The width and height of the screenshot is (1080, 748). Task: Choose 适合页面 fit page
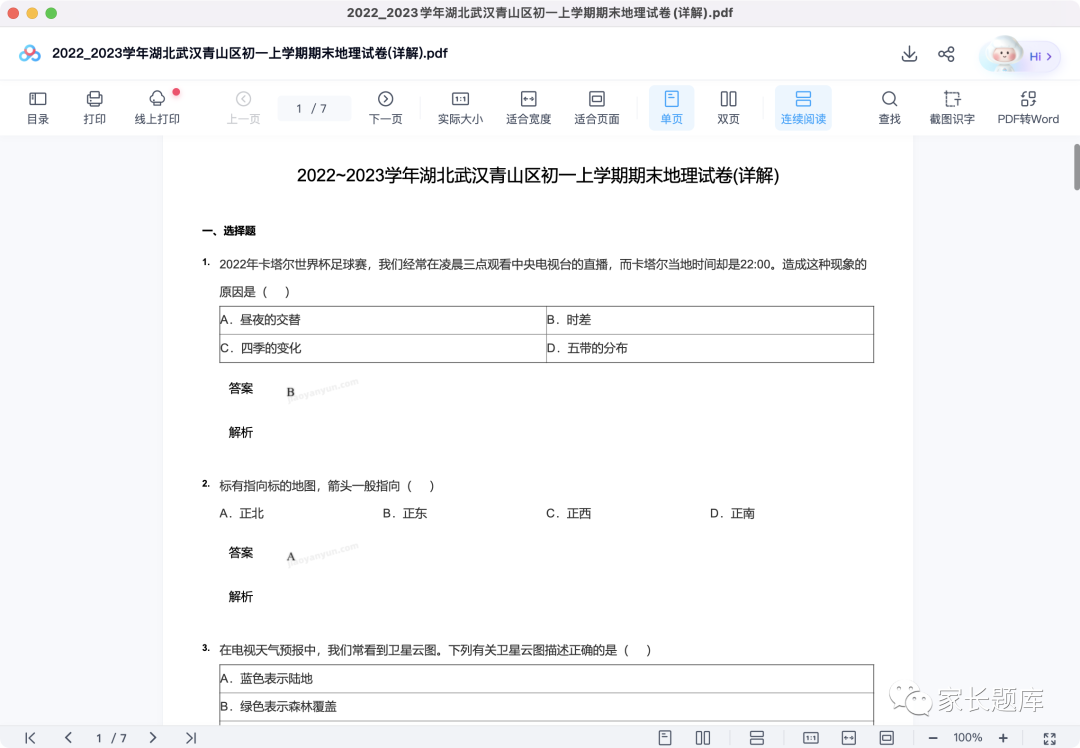tap(596, 108)
